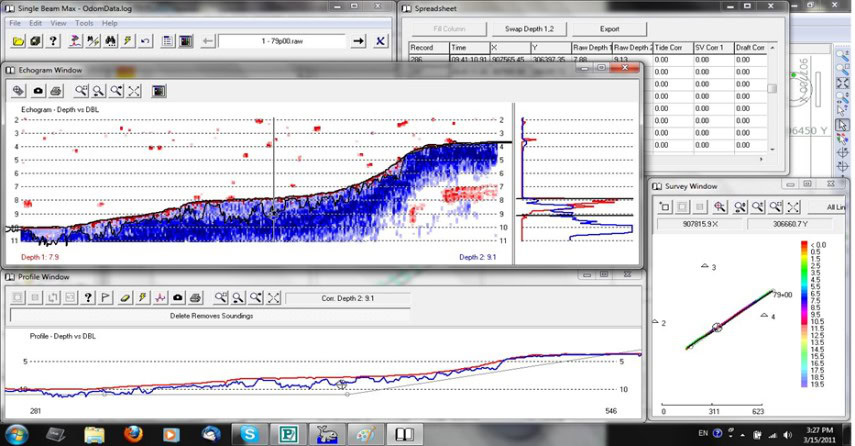The width and height of the screenshot is (855, 446).
Task: Open the Edit menu
Action: [x=35, y=23]
